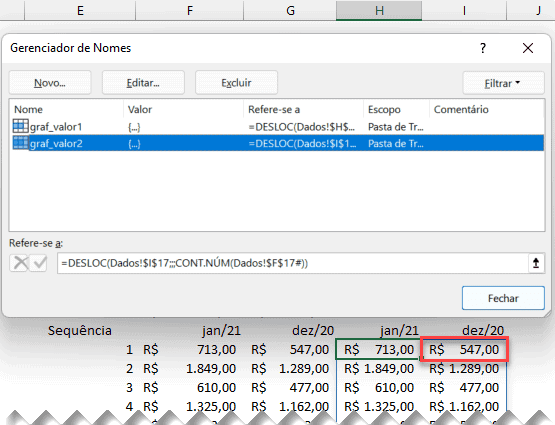Click the 1.289,00 cell in column G
This screenshot has height=425, width=555.
point(290,369)
